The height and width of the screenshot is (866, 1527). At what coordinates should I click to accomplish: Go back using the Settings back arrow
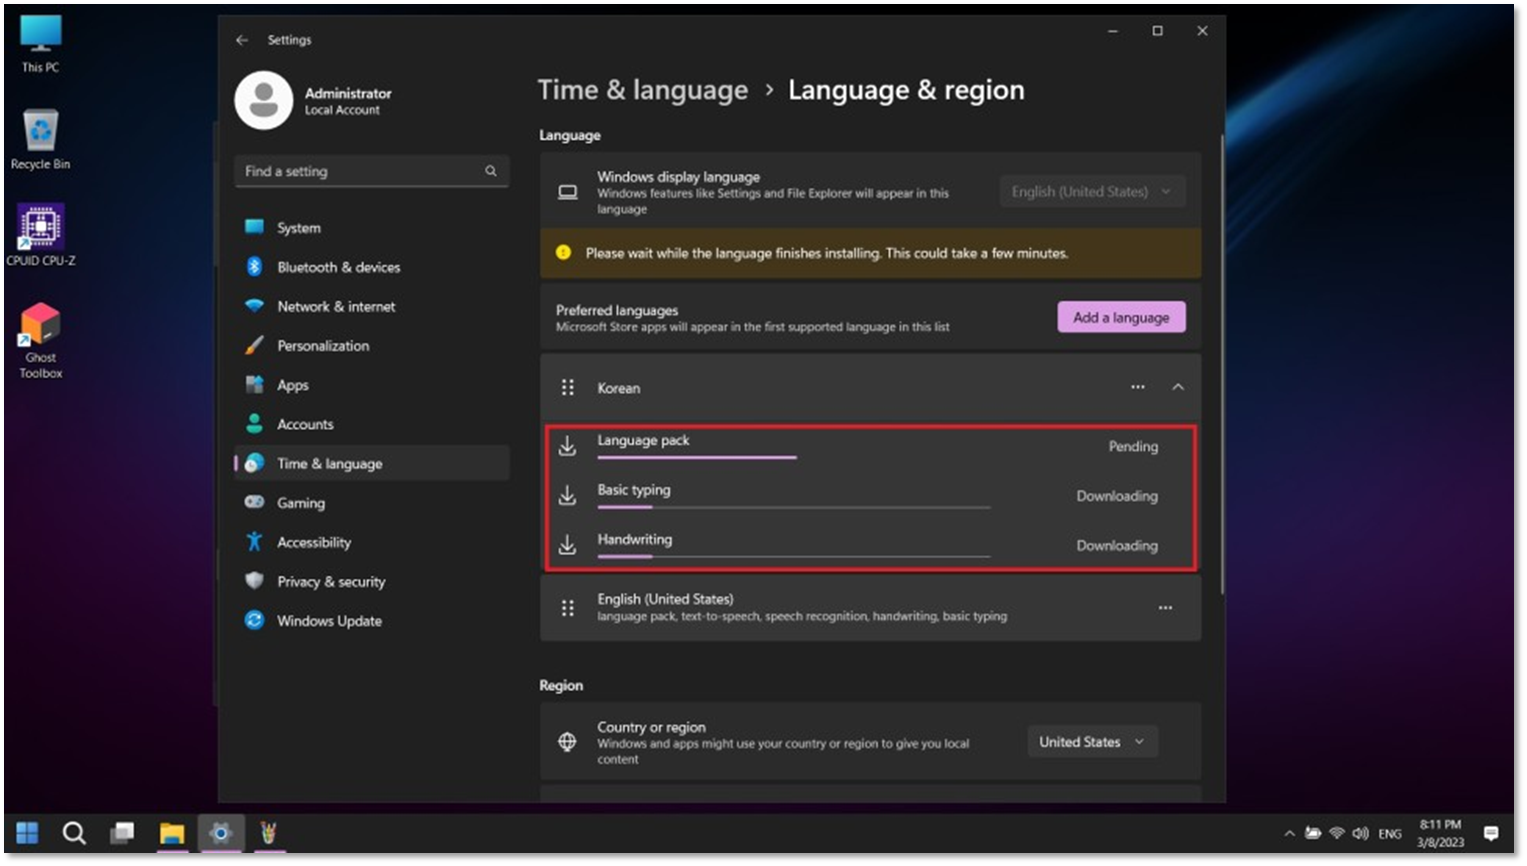pyautogui.click(x=242, y=40)
